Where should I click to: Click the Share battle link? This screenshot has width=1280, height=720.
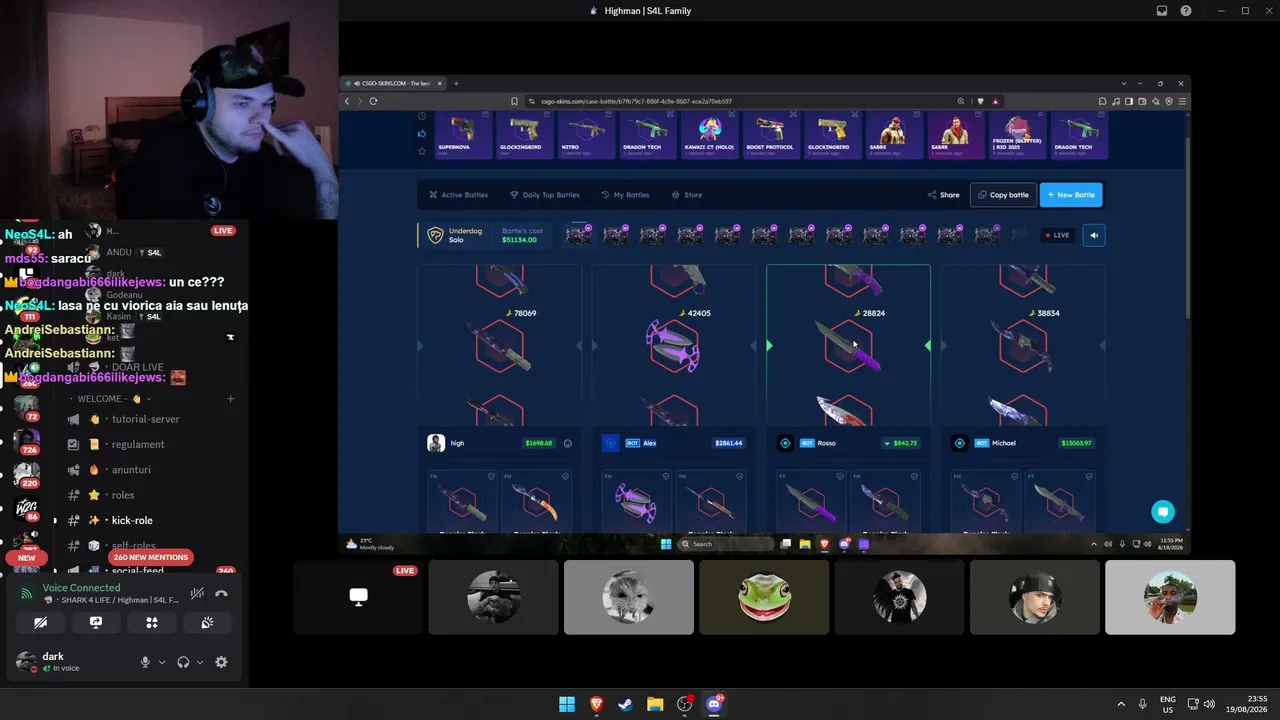943,195
